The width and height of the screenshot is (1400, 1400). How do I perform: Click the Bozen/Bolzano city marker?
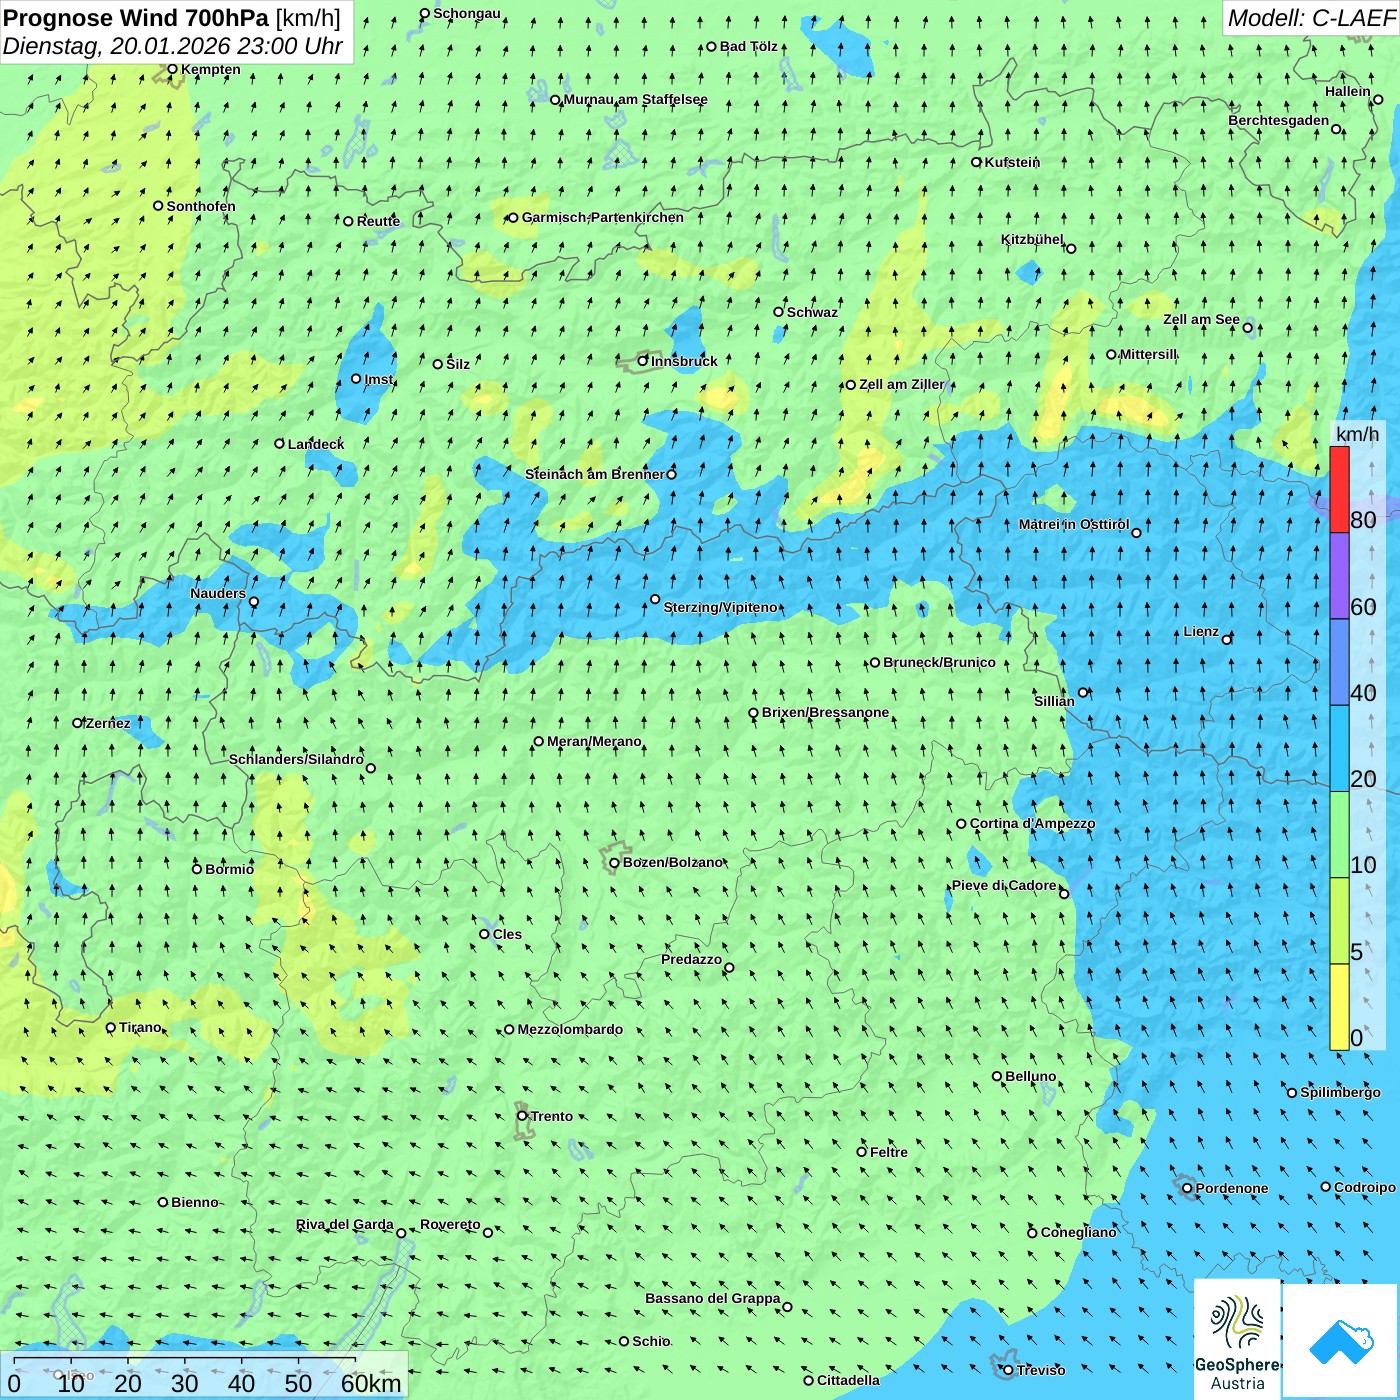614,862
